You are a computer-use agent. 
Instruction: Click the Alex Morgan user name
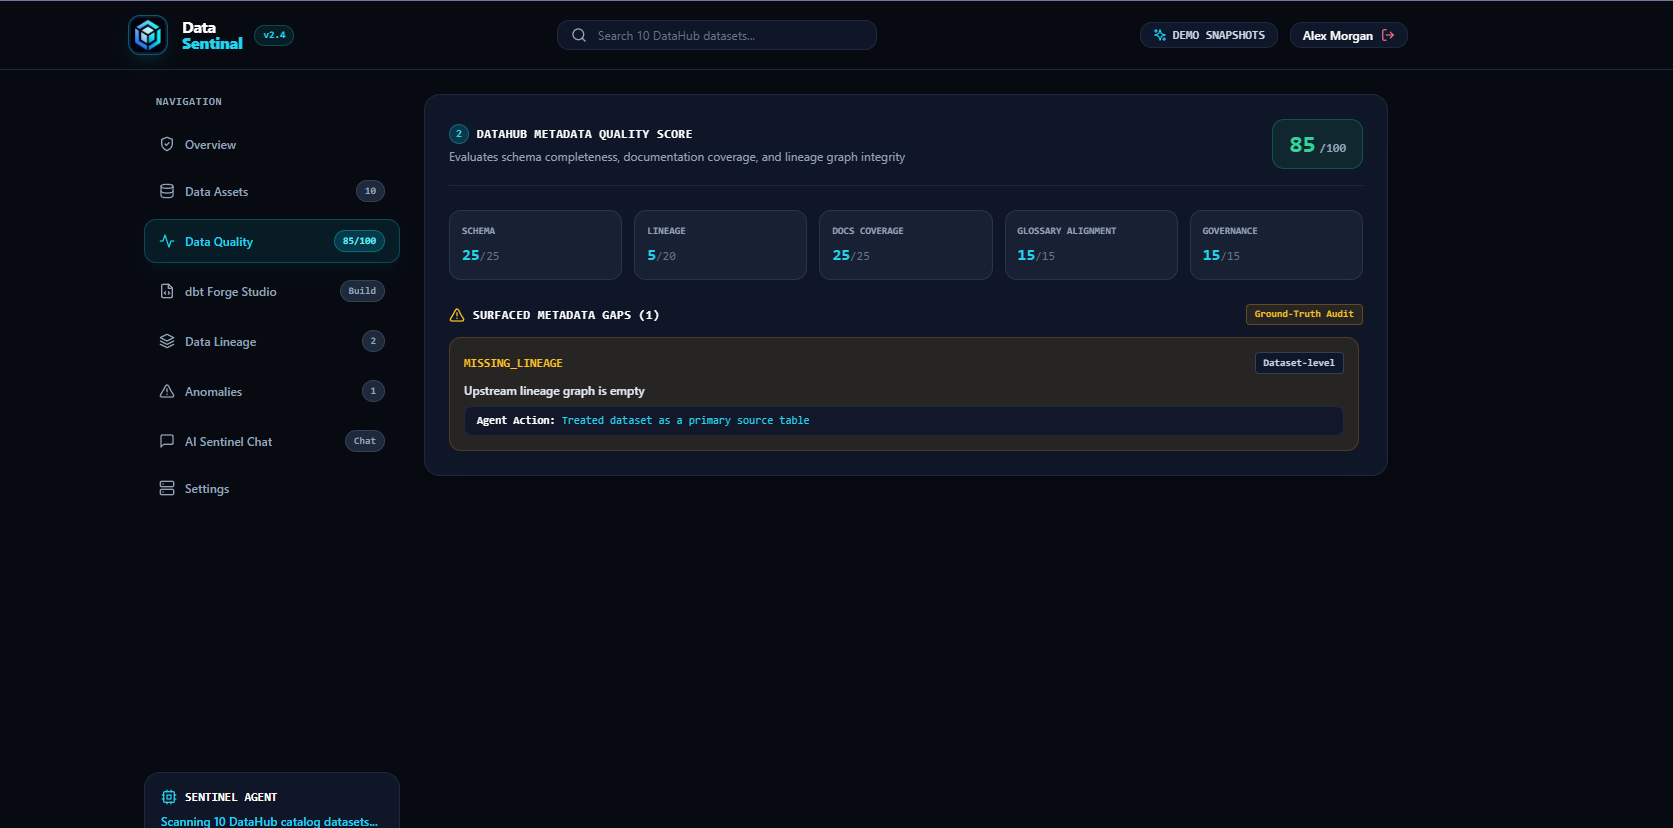click(1337, 35)
